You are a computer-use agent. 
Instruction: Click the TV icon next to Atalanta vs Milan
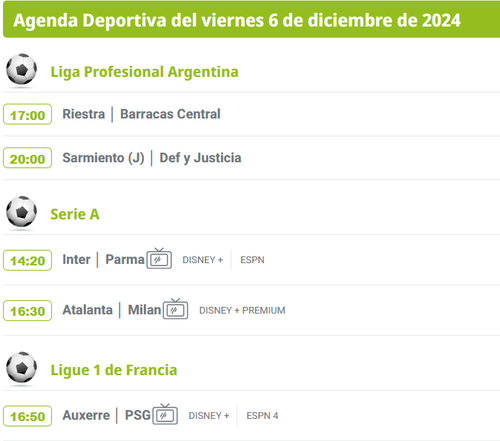coord(176,309)
